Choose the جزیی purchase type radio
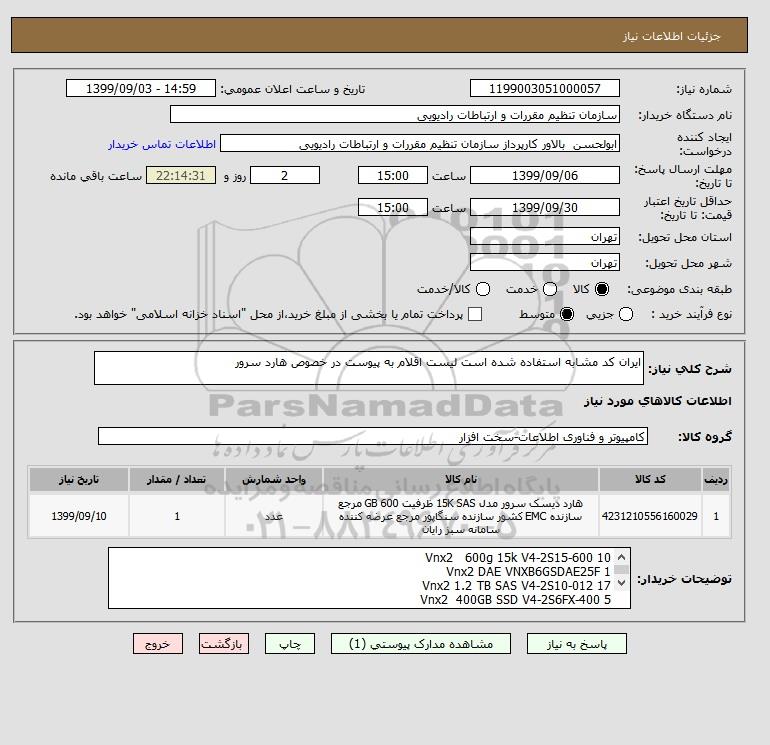 click(x=626, y=314)
